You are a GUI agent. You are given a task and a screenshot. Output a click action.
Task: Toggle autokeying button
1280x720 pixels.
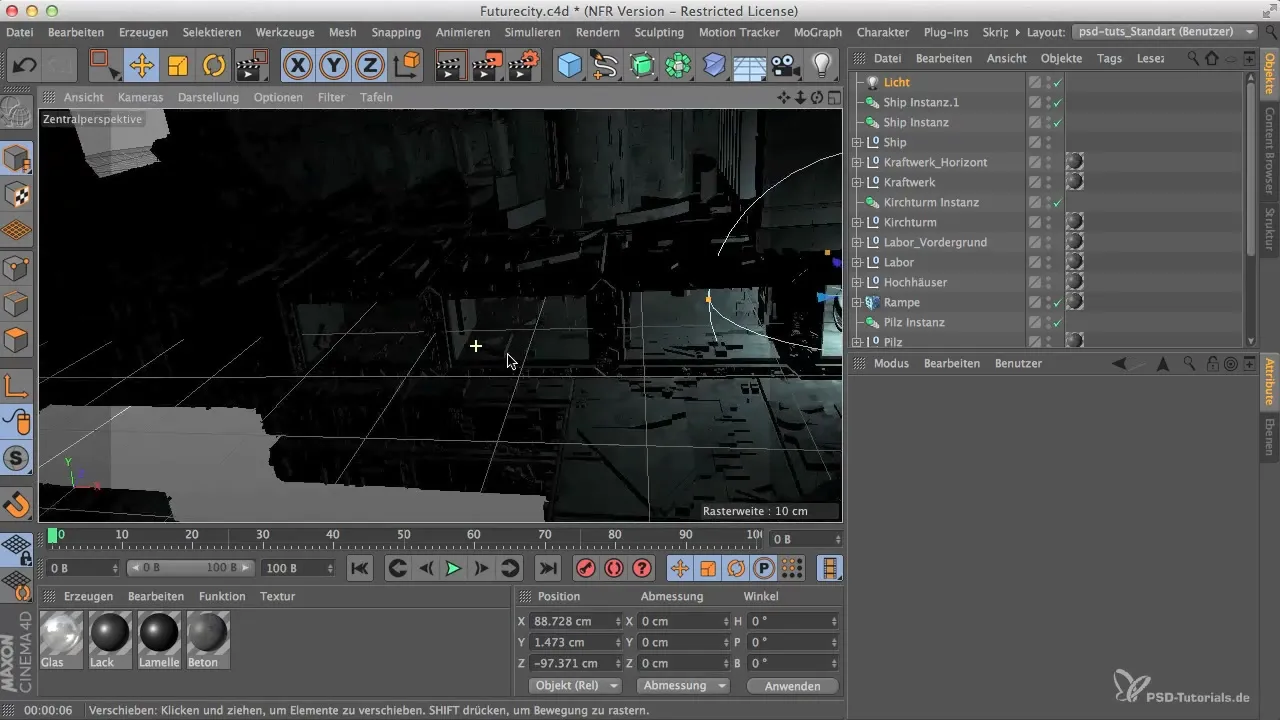click(613, 568)
